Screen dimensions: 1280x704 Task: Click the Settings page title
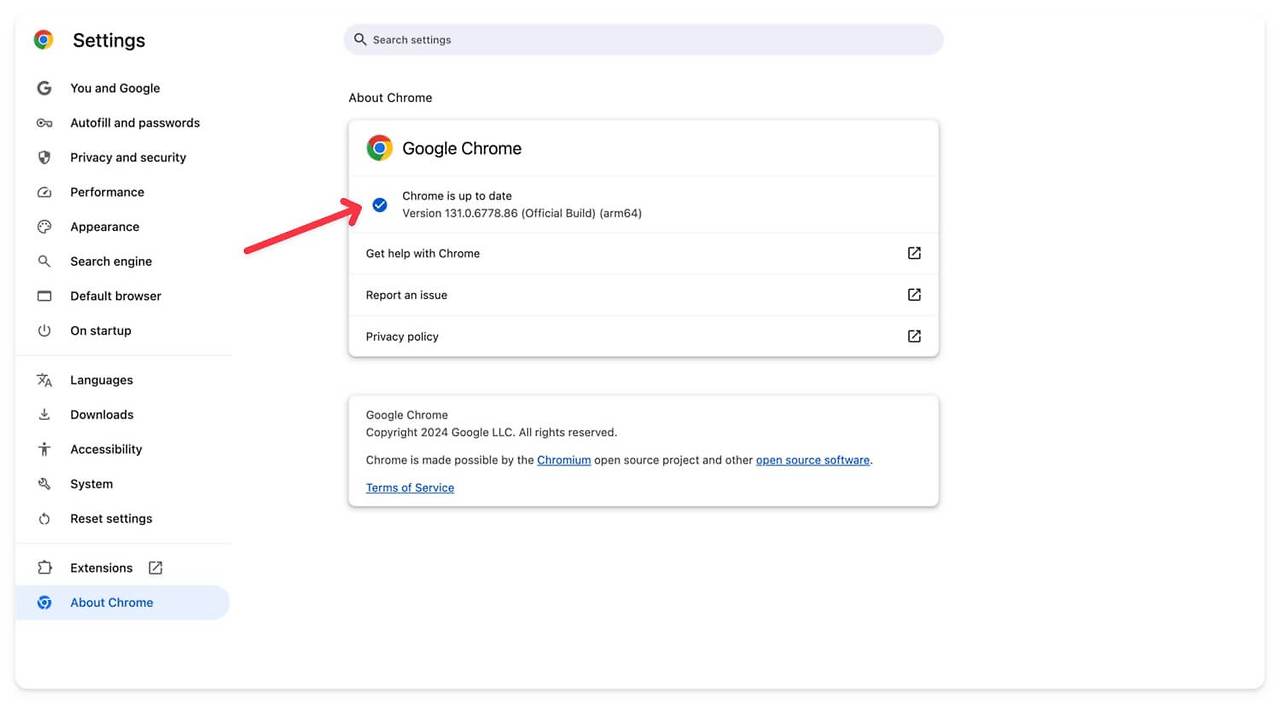click(109, 40)
